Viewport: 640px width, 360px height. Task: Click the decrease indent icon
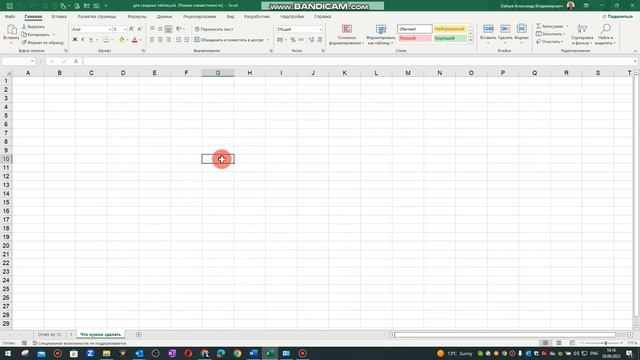point(178,40)
